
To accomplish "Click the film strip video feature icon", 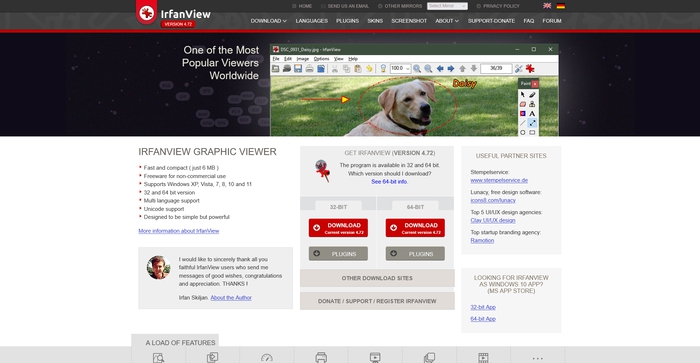I will 483,358.
